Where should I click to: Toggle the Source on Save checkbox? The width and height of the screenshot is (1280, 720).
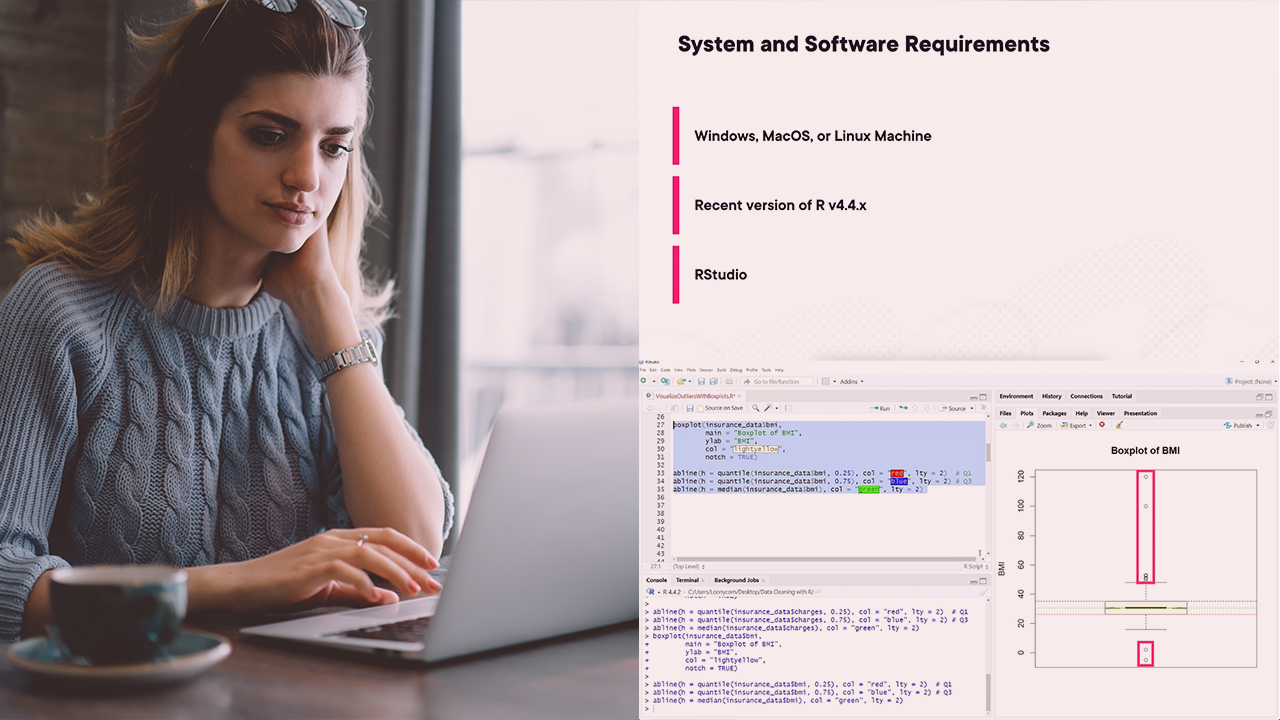[x=701, y=408]
